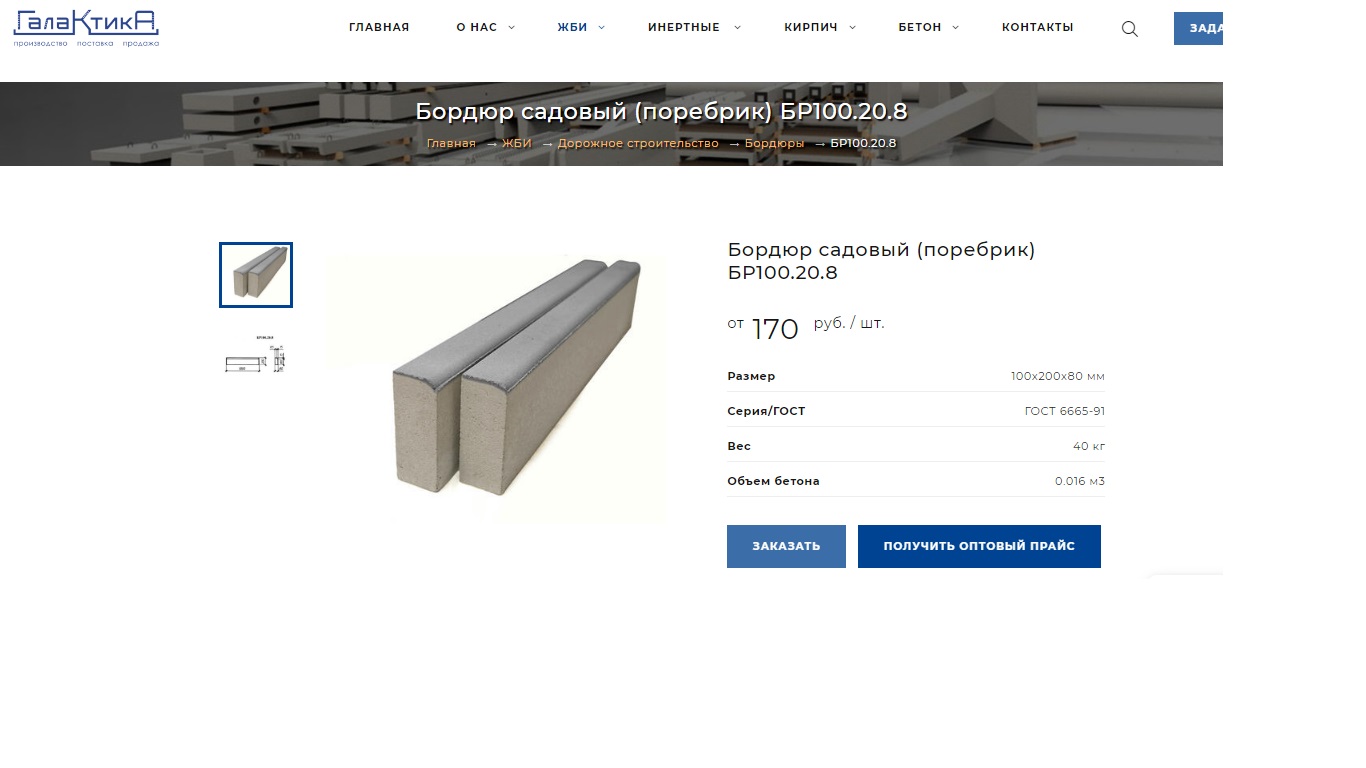Expand the О НАС dropdown arrow
This screenshot has width=1366, height=768.
(512, 28)
